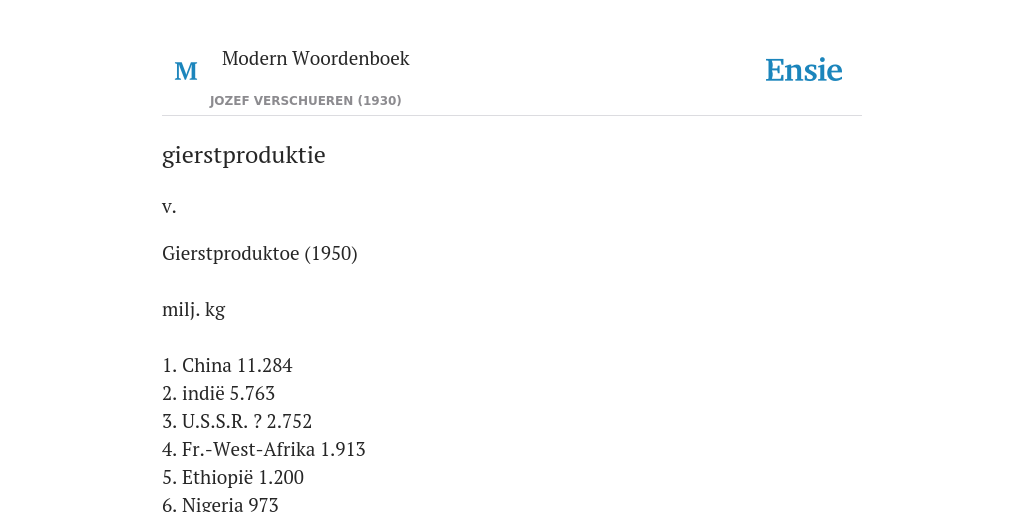Select the author Jozef Verschueren (1930) text
Screen dimensions: 1024x512
(x=306, y=101)
